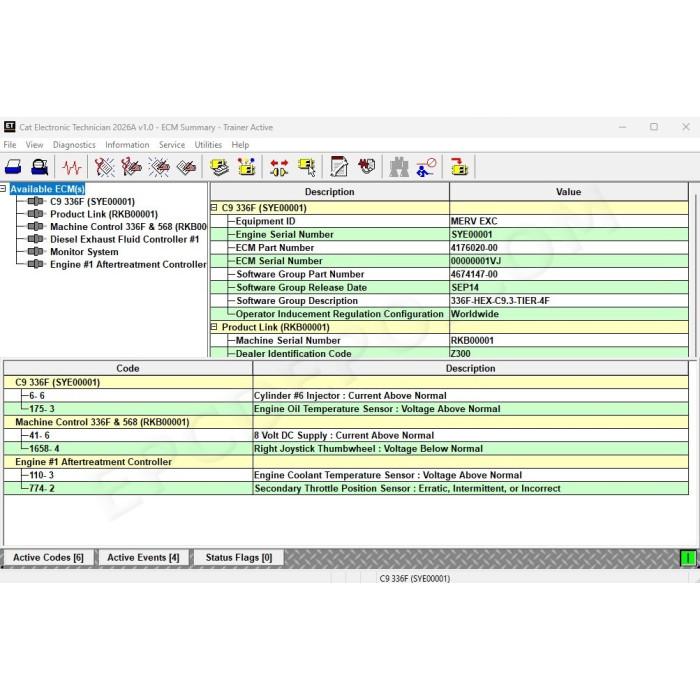Open the Information menu

pos(127,145)
